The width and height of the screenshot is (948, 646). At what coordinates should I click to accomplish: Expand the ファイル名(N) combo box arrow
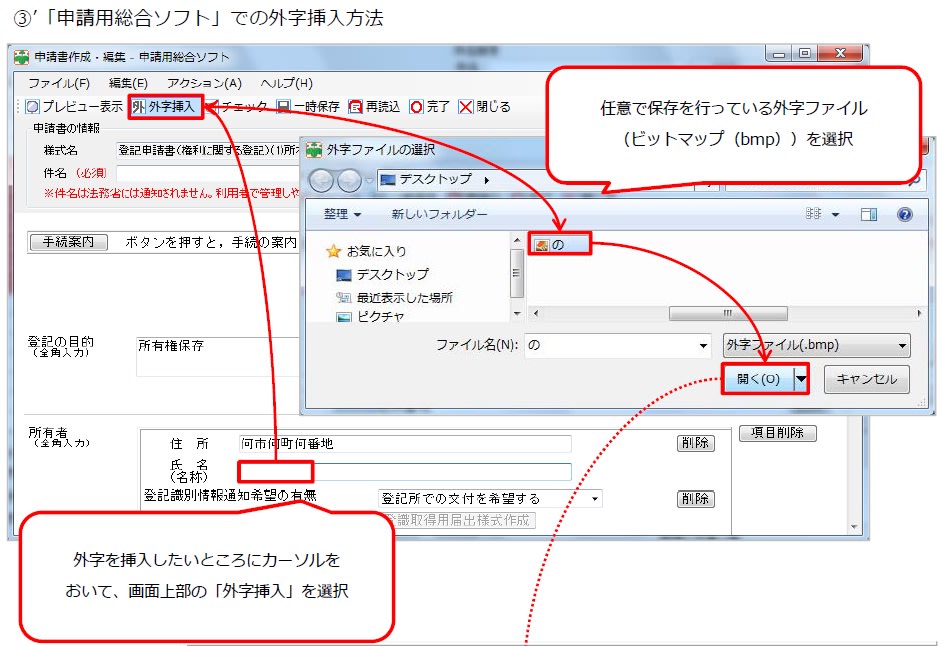[x=703, y=346]
